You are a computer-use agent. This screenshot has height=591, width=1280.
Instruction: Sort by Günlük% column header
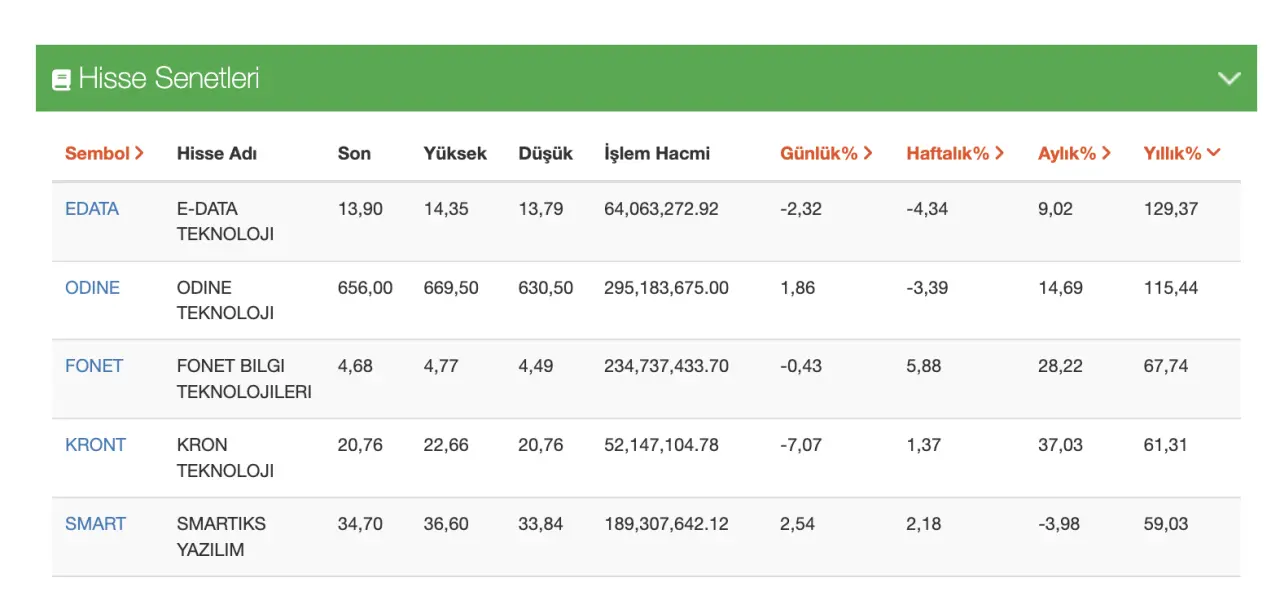pyautogui.click(x=826, y=153)
